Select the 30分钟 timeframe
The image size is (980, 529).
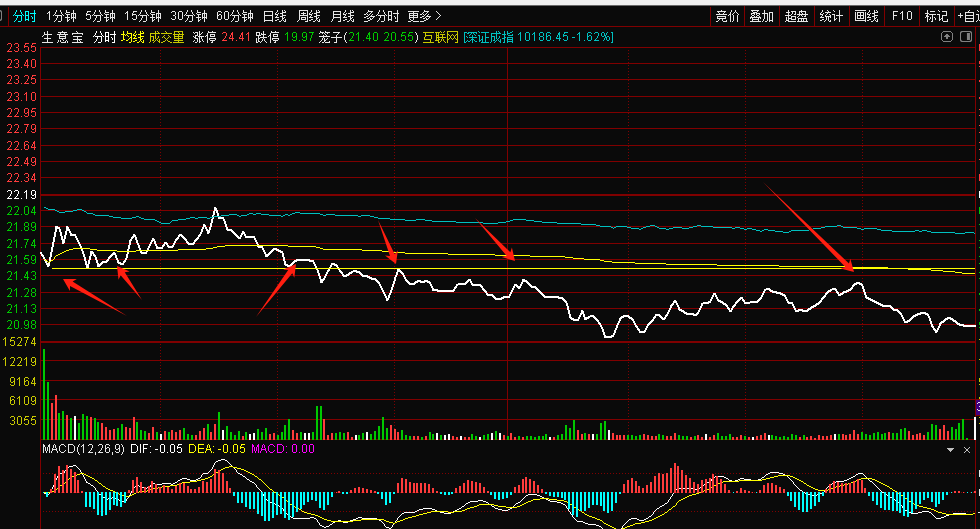click(x=189, y=16)
